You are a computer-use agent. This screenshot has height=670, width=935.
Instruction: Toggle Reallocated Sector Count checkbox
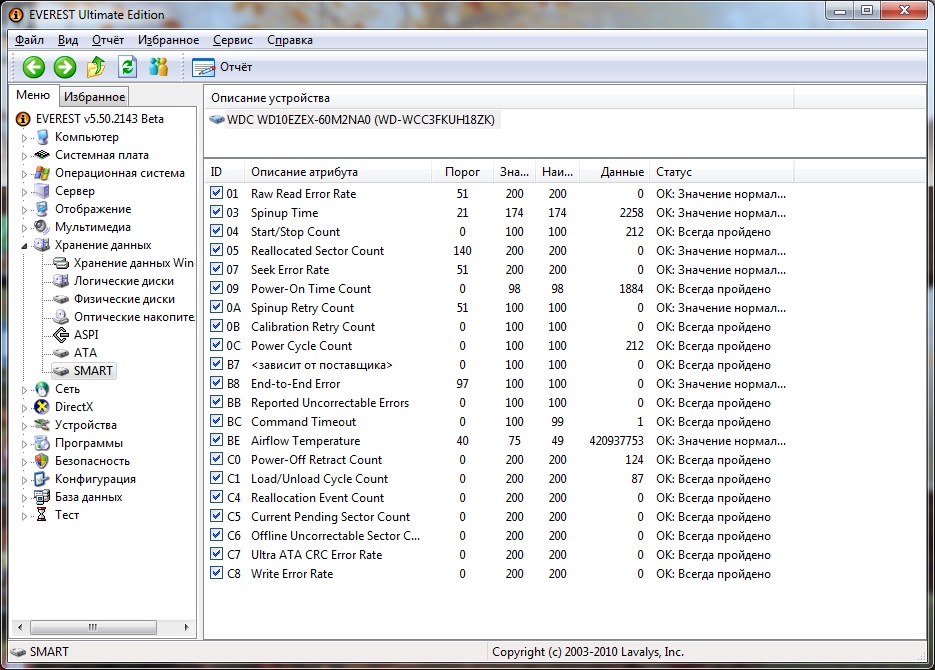tap(216, 250)
